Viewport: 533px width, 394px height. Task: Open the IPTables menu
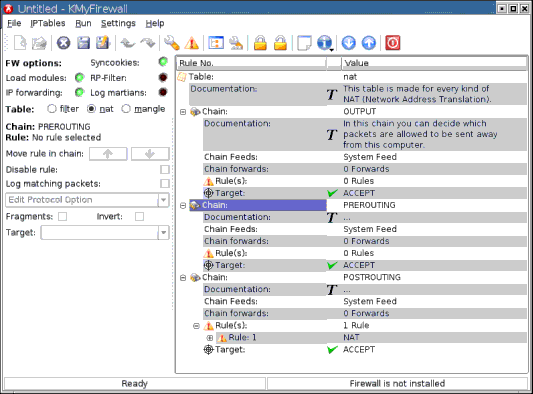(48, 23)
